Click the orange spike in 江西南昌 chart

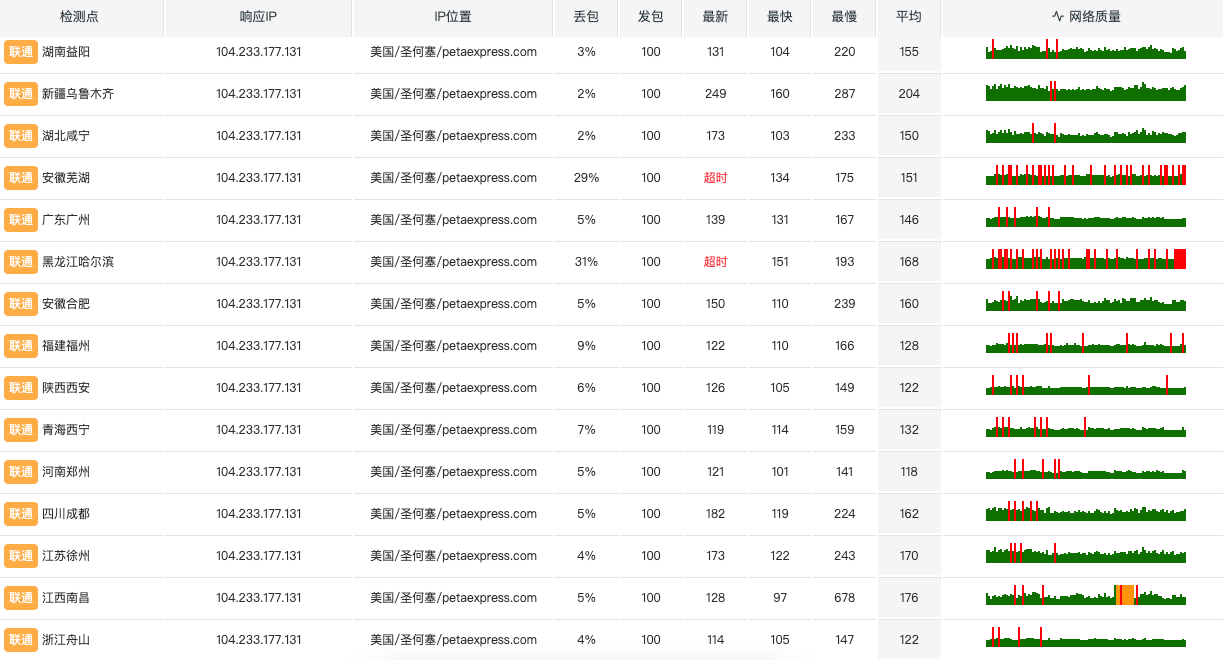coord(1125,595)
